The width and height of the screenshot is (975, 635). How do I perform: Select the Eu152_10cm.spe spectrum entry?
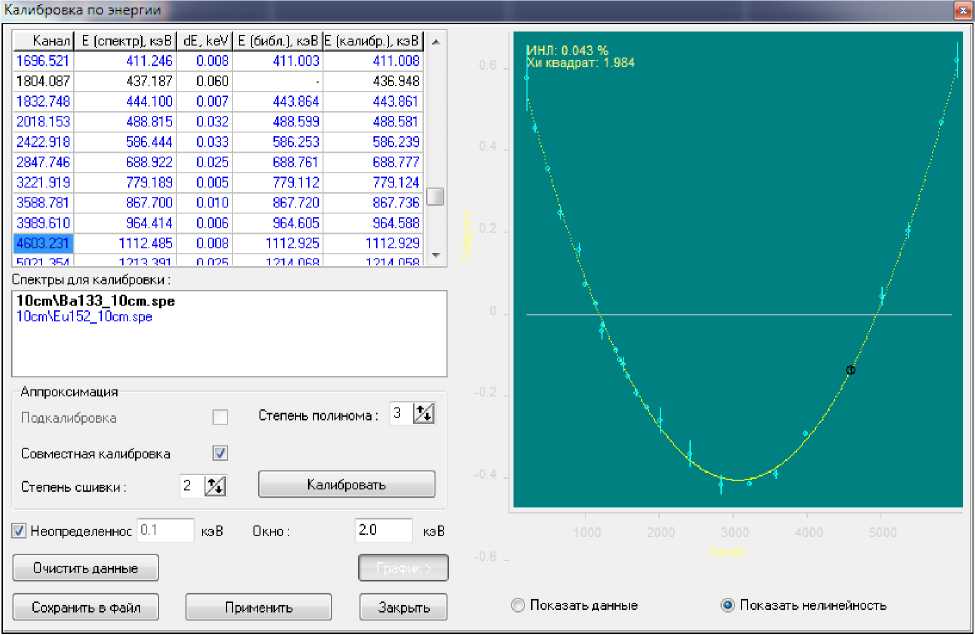click(85, 317)
